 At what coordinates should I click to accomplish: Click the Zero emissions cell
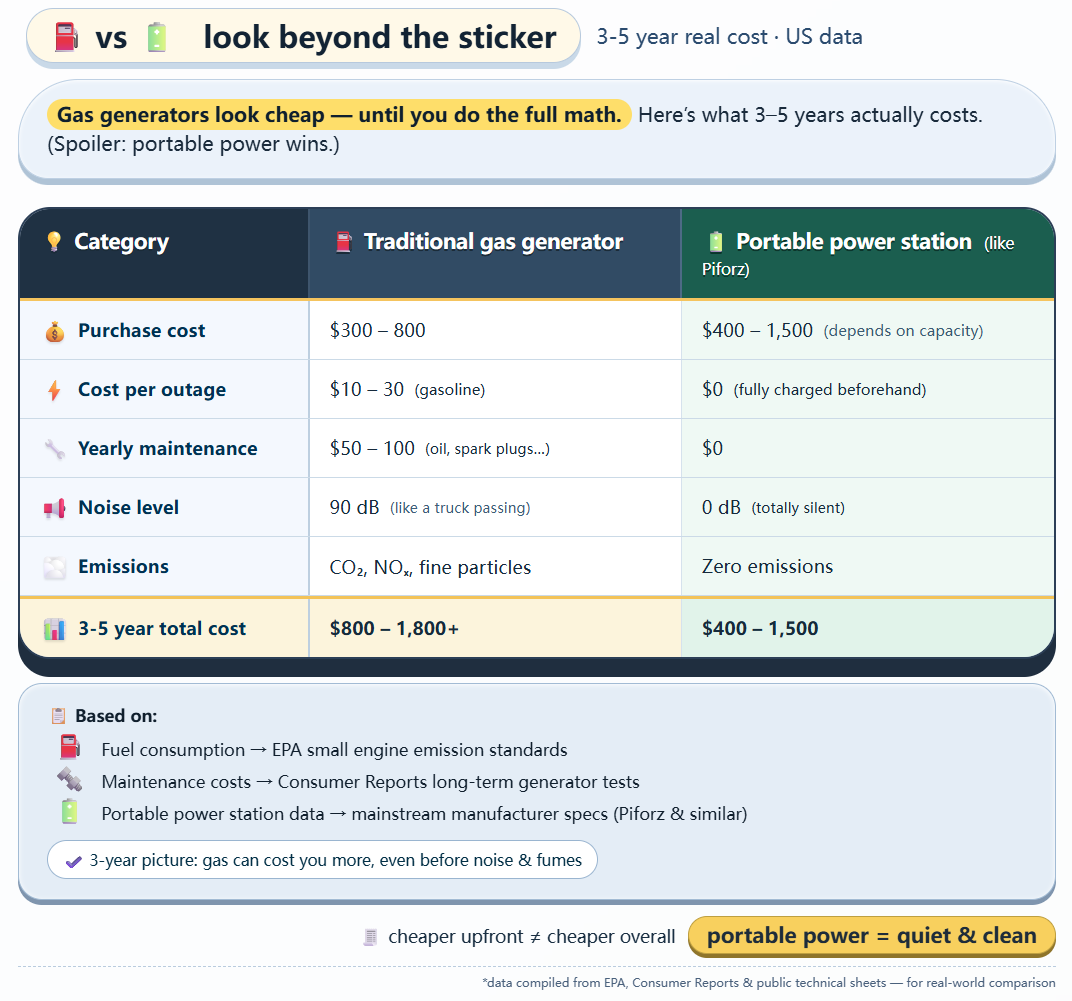[767, 567]
